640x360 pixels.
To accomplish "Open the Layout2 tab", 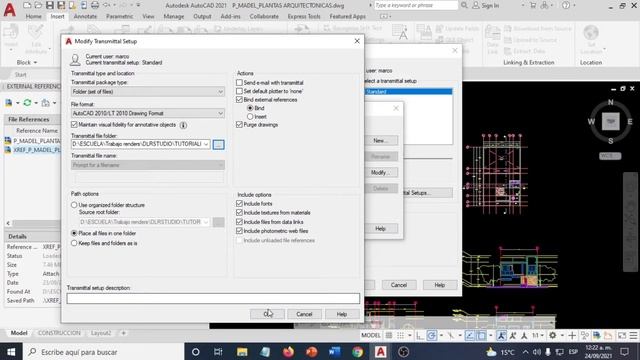I will pyautogui.click(x=101, y=333).
